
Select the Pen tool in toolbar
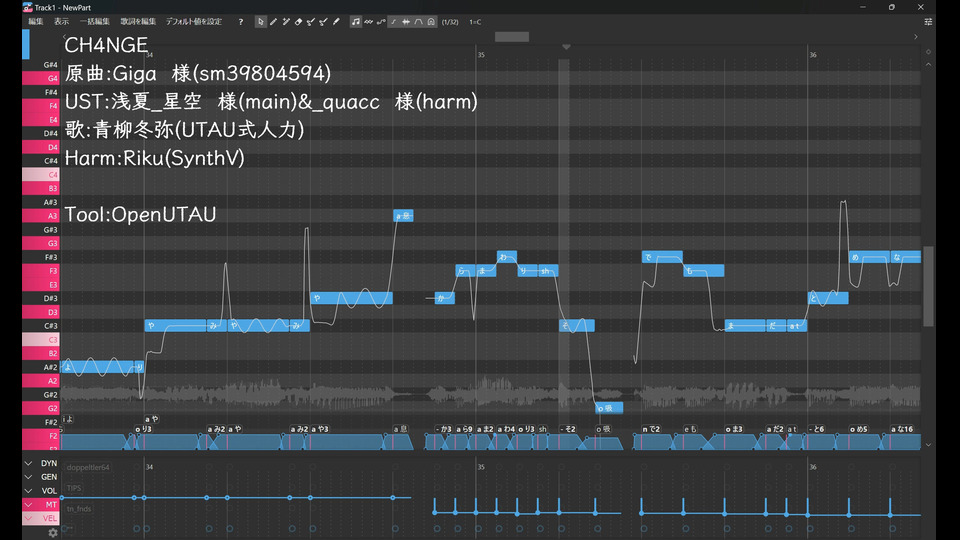tap(274, 22)
